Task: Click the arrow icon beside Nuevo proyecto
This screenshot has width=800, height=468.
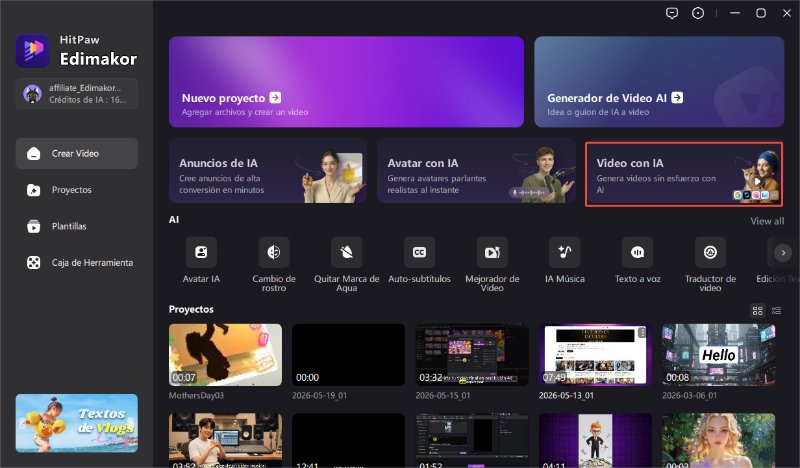Action: pos(275,97)
